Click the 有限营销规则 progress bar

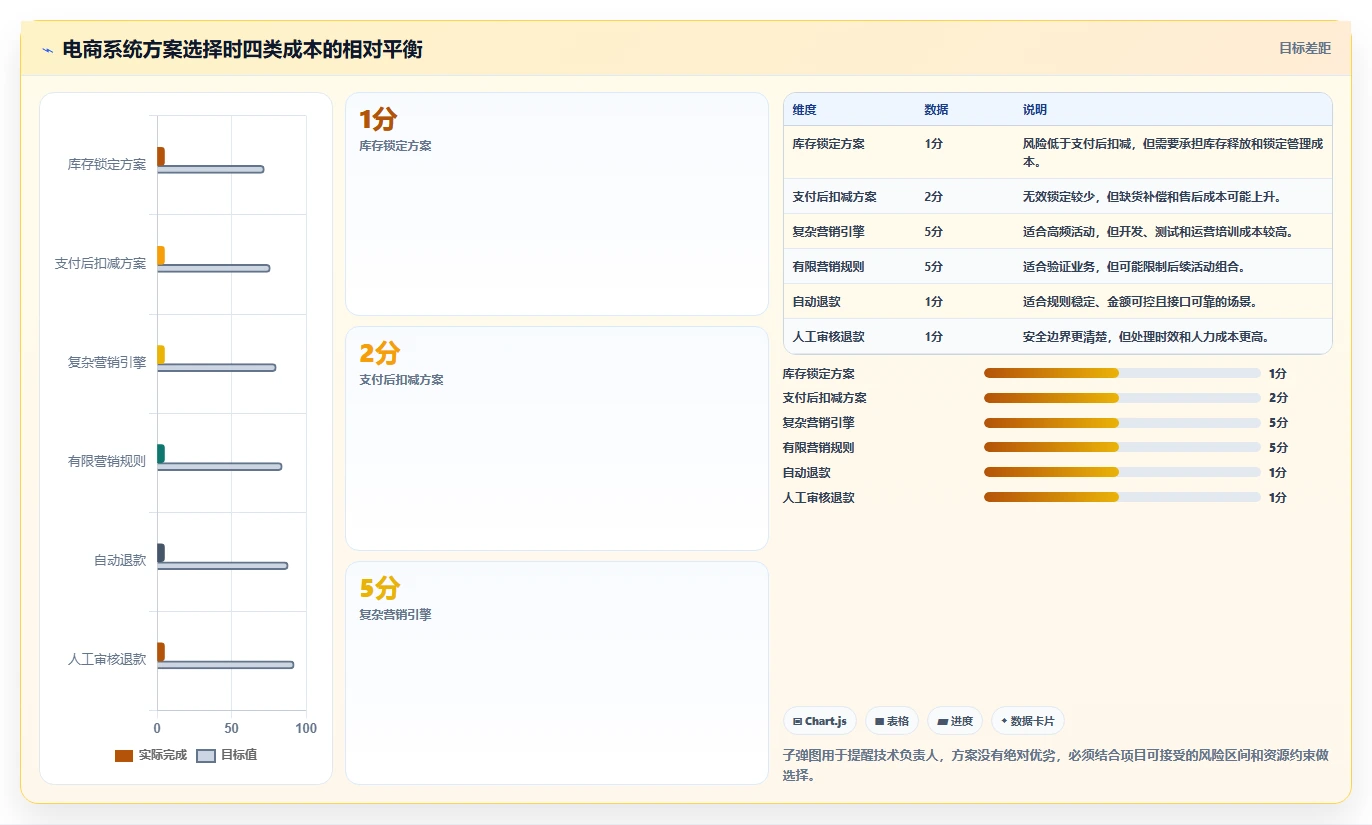(1122, 447)
